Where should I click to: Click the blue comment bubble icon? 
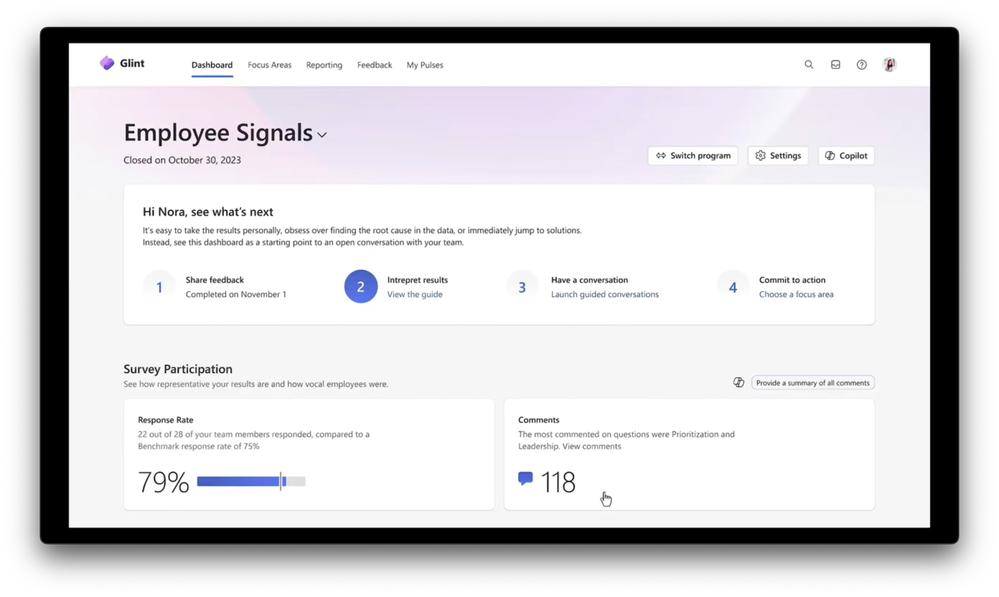(x=526, y=478)
